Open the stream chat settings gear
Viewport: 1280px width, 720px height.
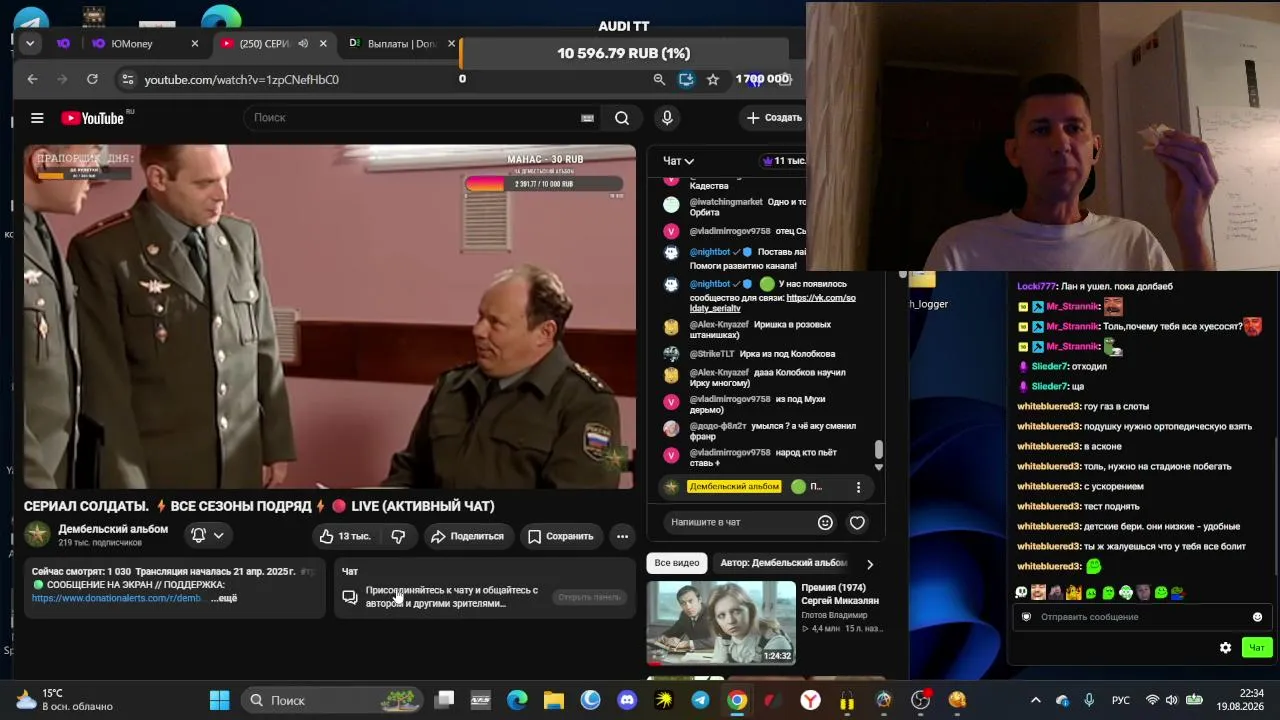pos(1225,648)
